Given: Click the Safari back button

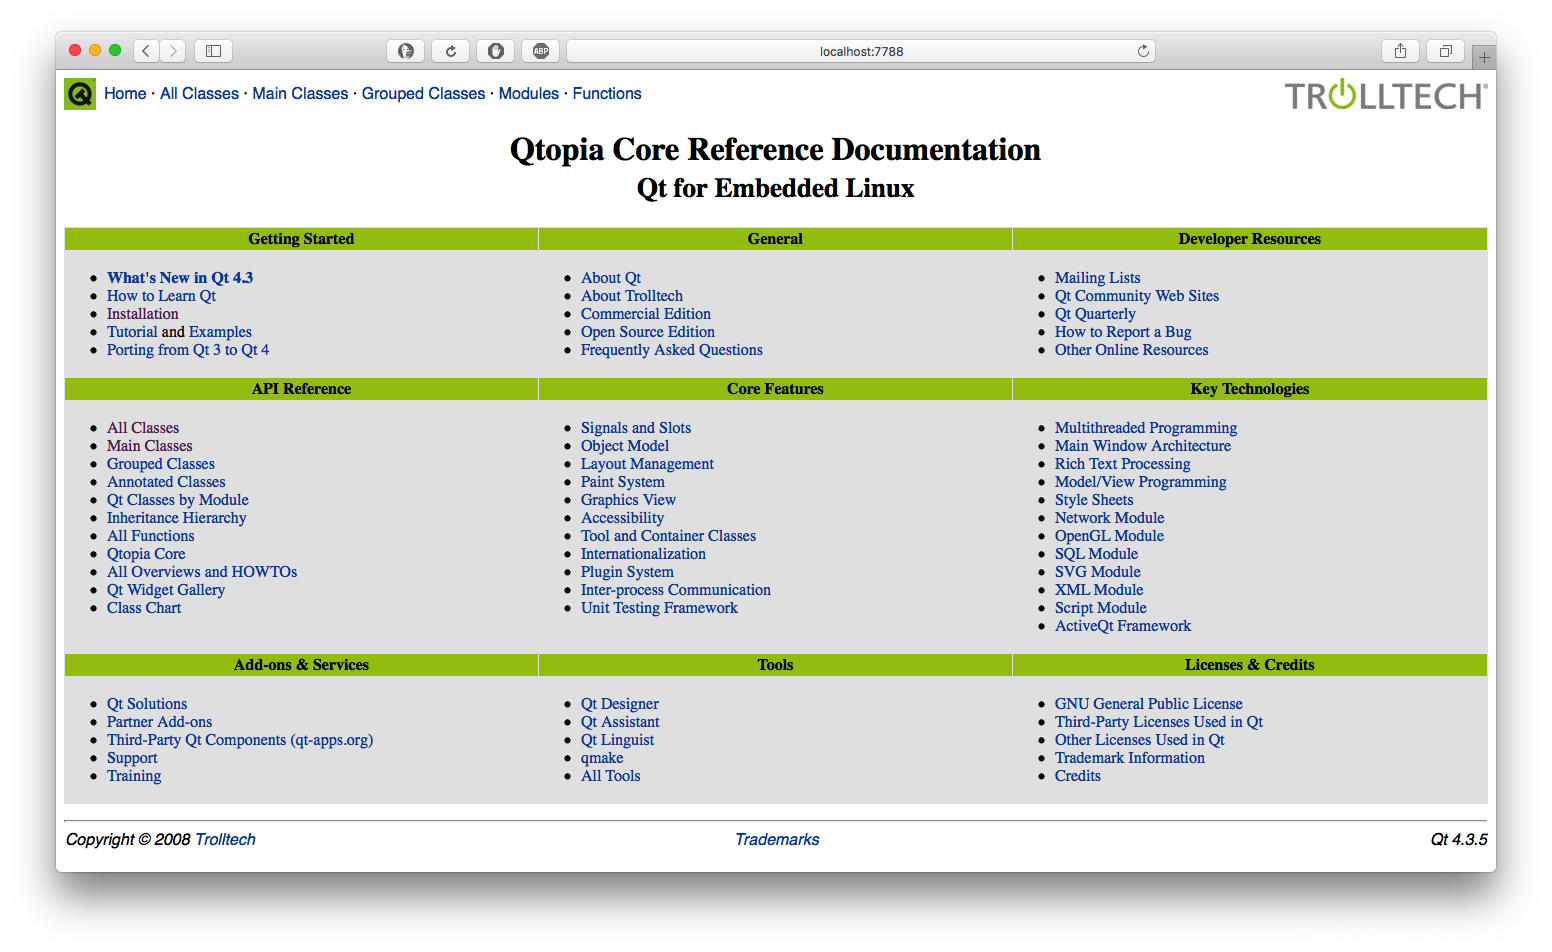Looking at the screenshot, I should [x=146, y=51].
